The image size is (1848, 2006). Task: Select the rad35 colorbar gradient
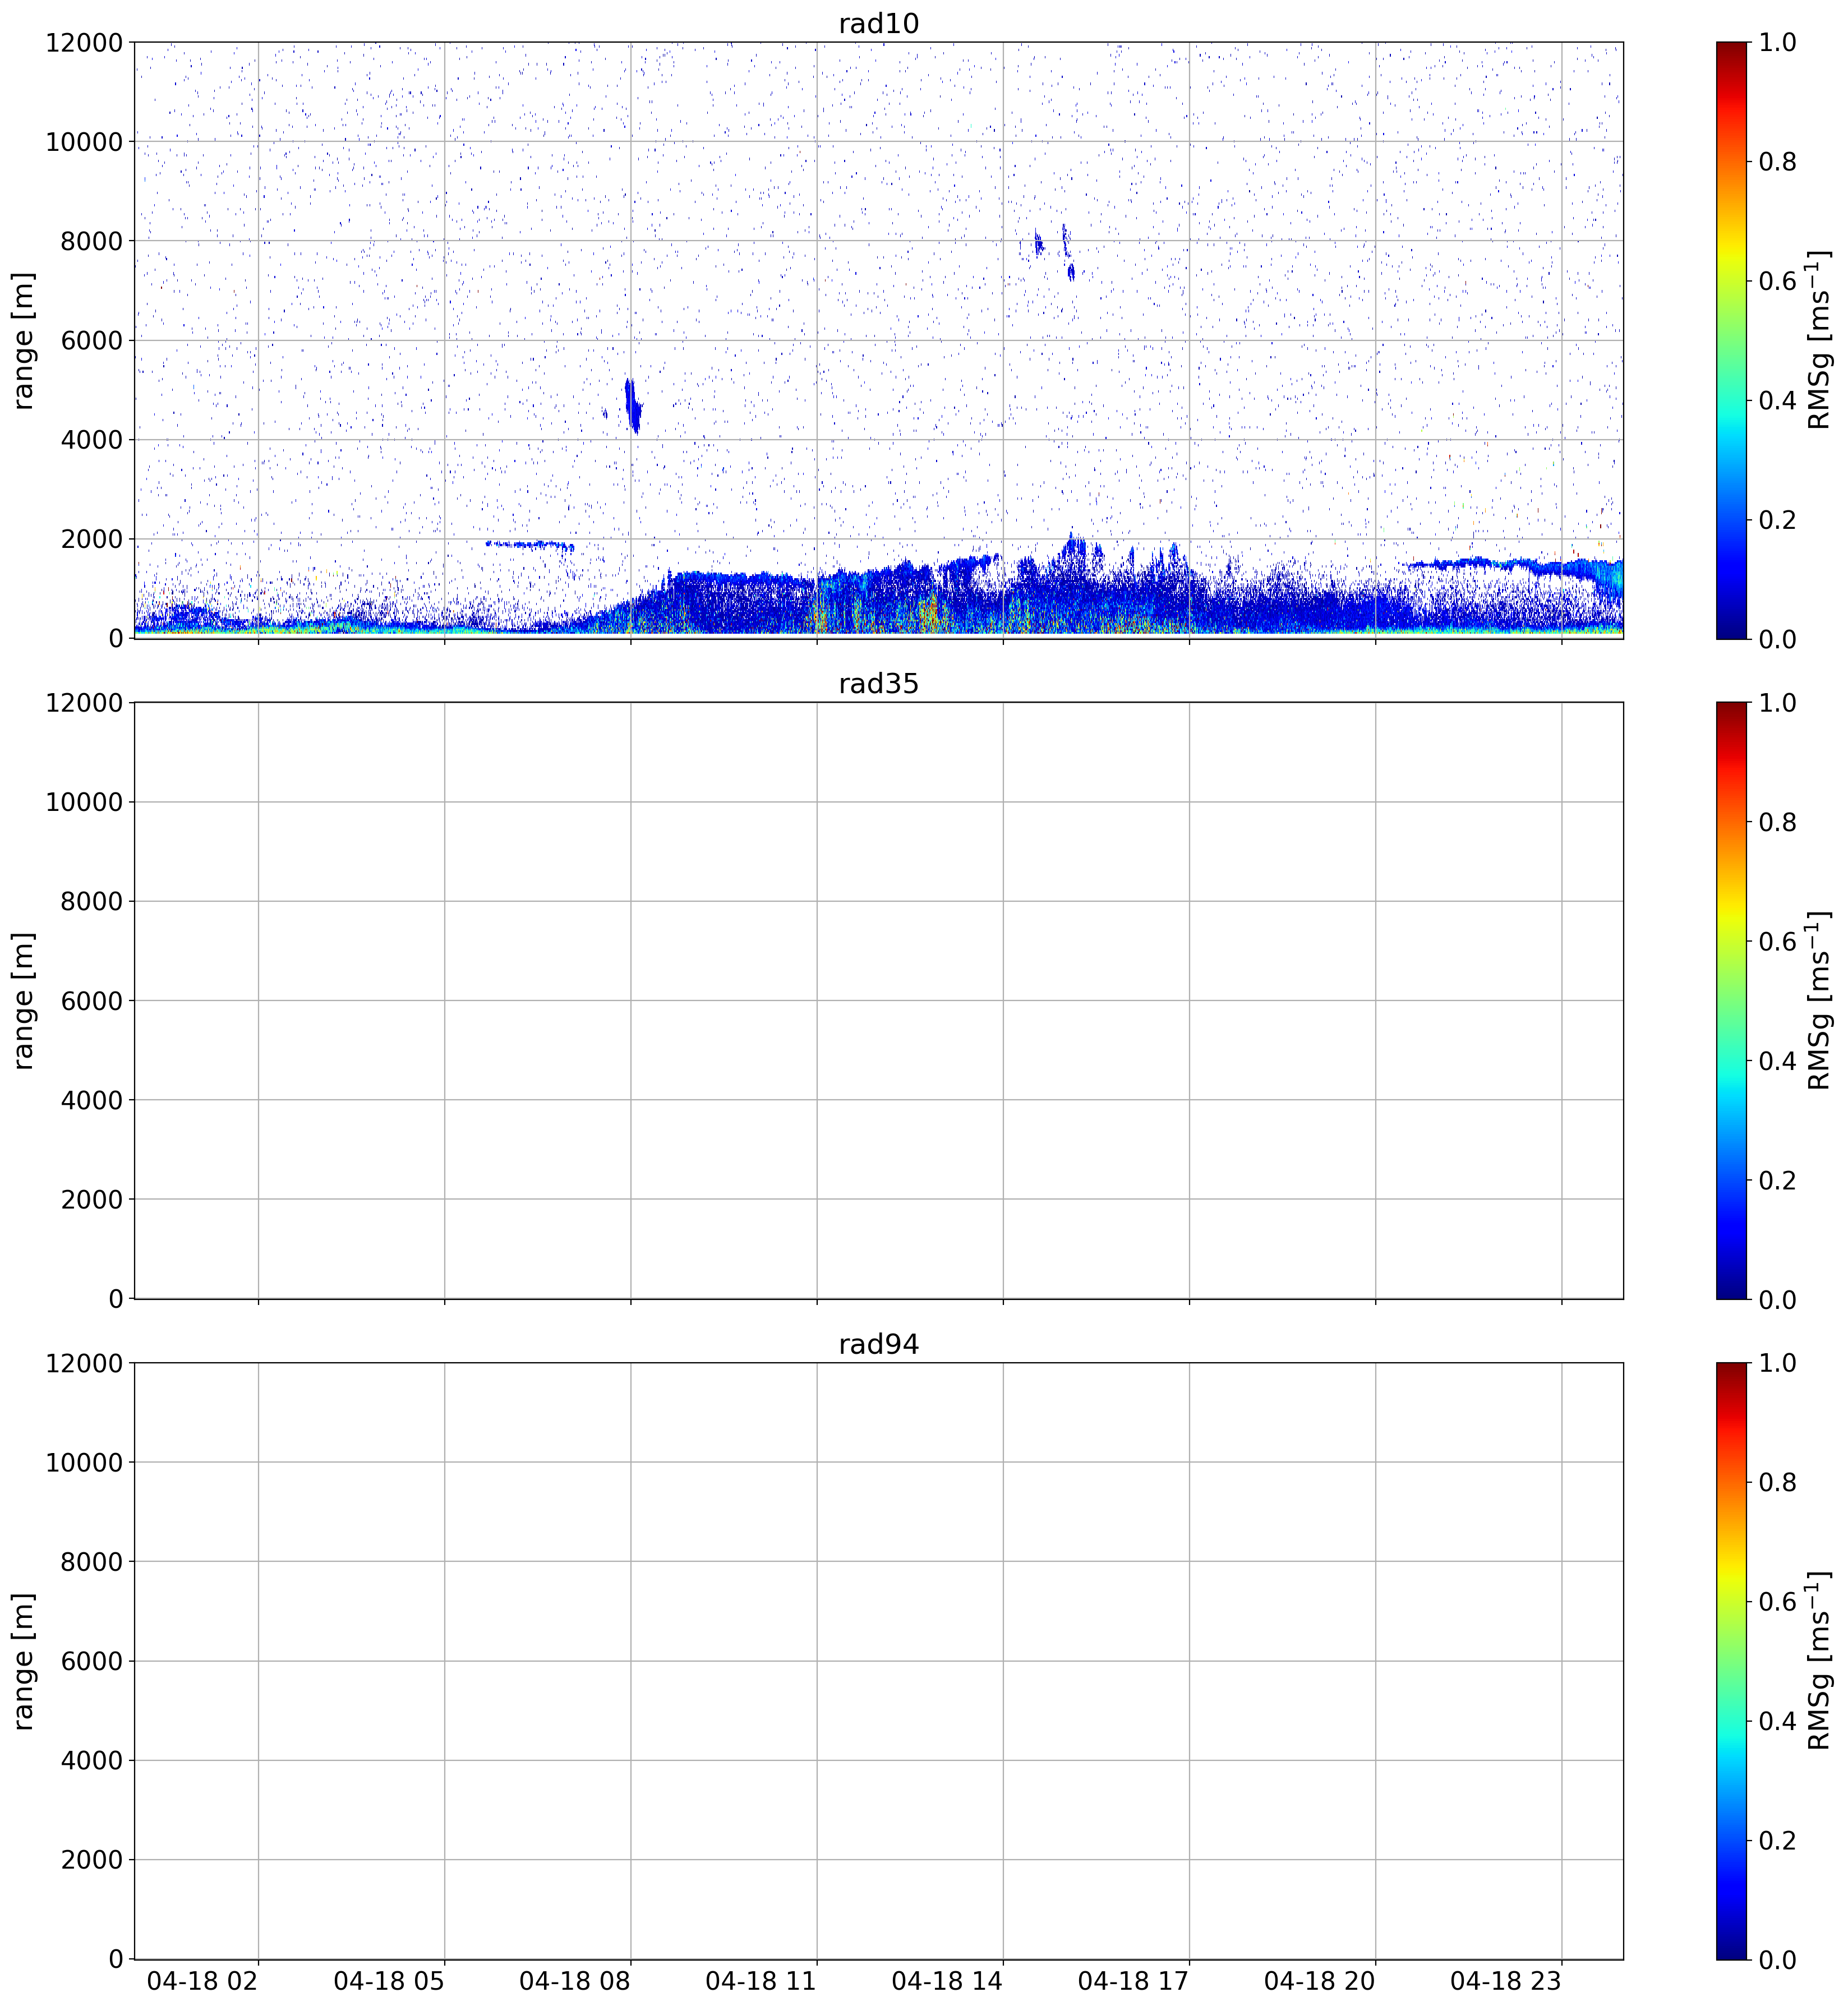pyautogui.click(x=1731, y=1001)
